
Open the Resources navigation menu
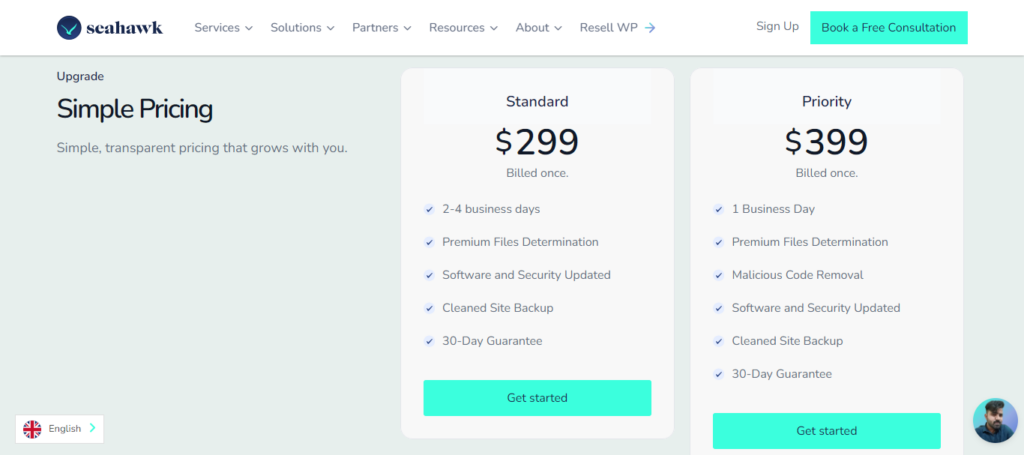(x=463, y=28)
